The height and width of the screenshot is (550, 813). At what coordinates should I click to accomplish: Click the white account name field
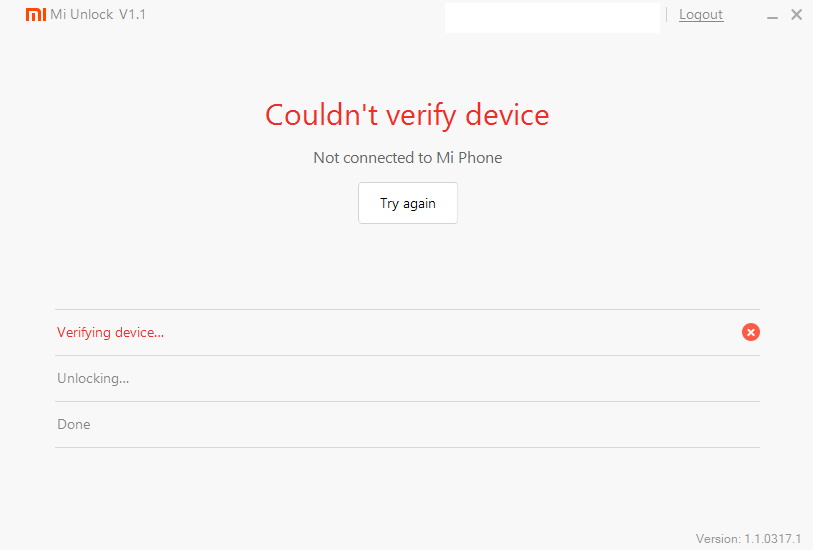[x=552, y=17]
